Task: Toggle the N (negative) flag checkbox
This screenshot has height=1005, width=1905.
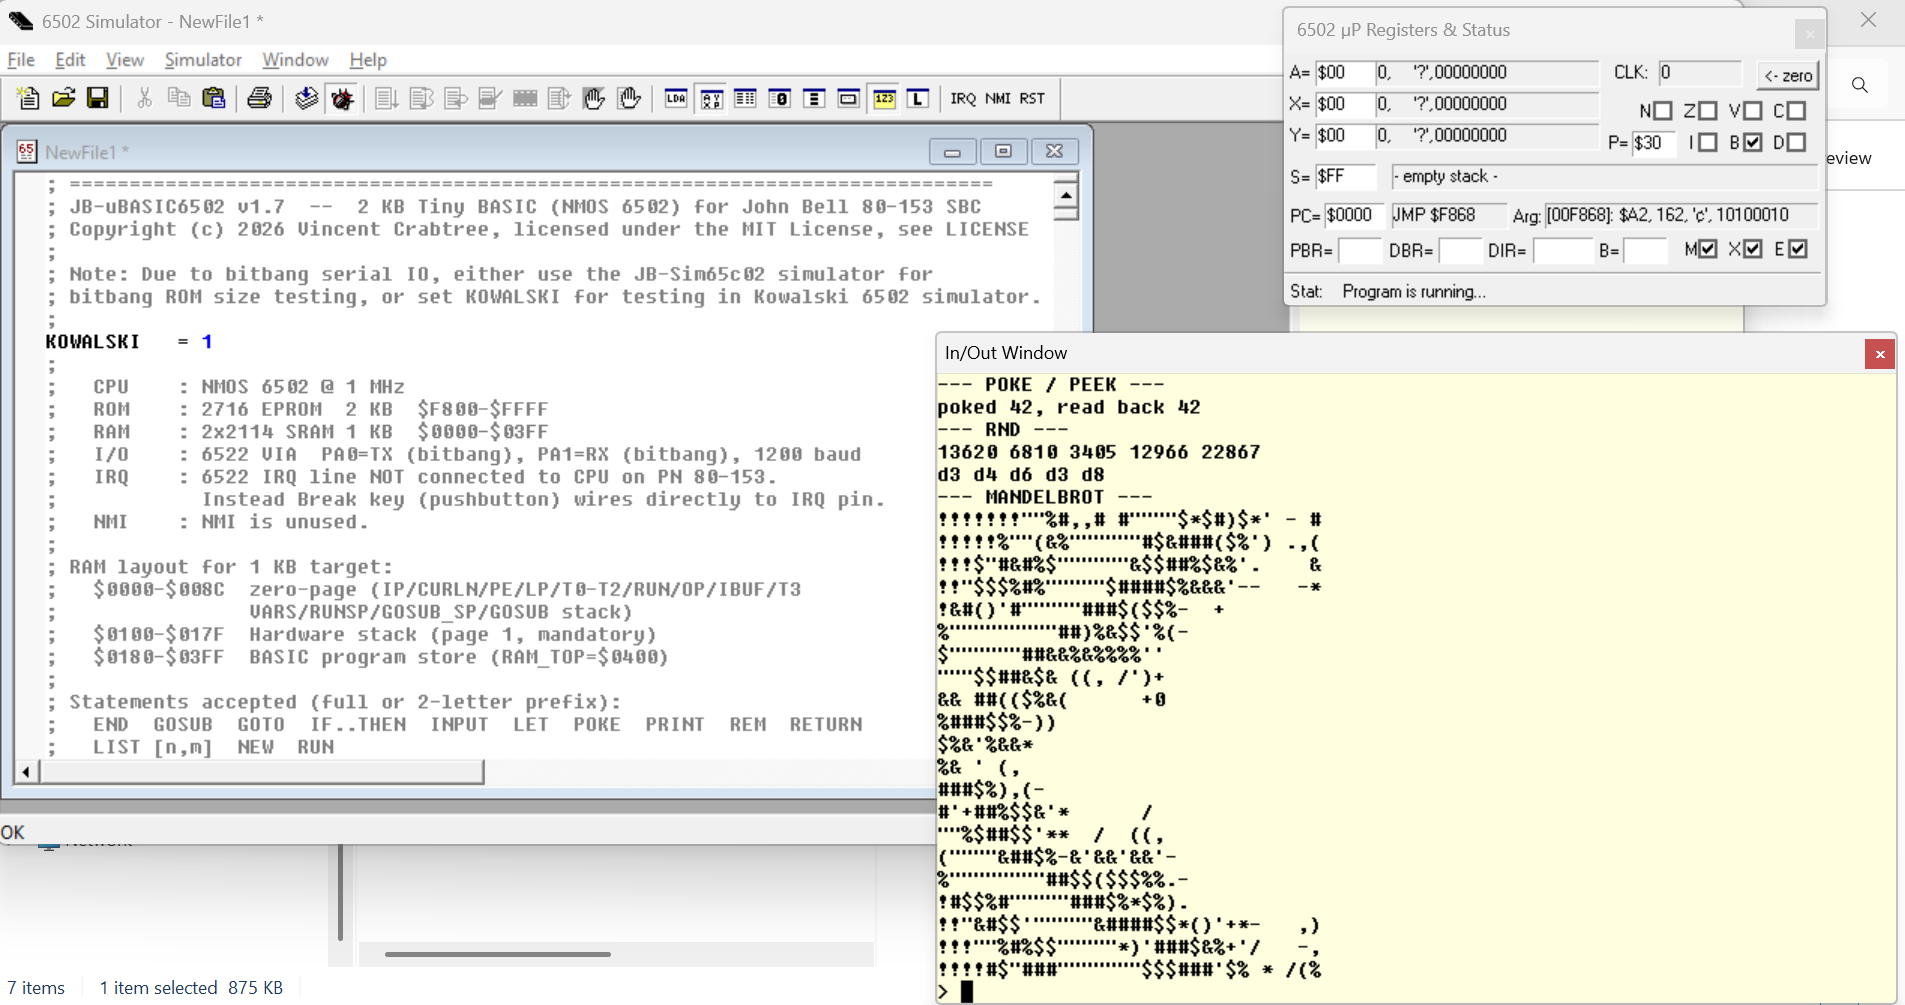Action: tap(1663, 110)
